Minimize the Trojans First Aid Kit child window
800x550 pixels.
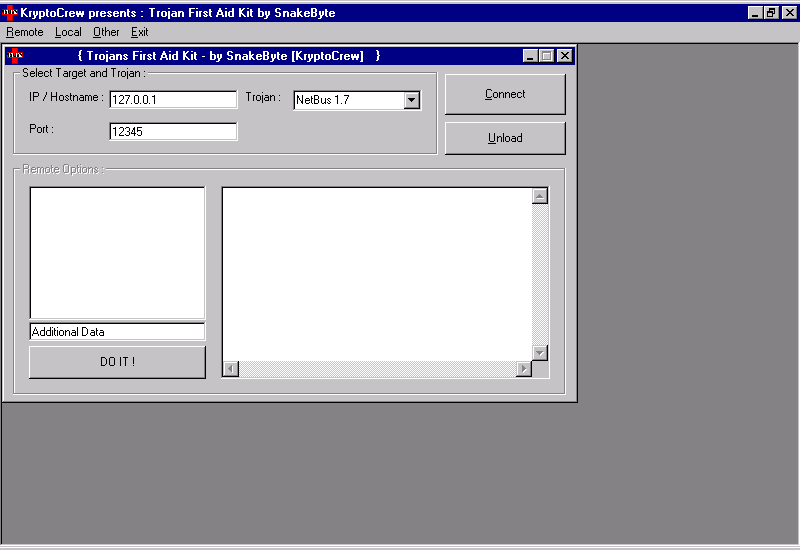point(530,56)
